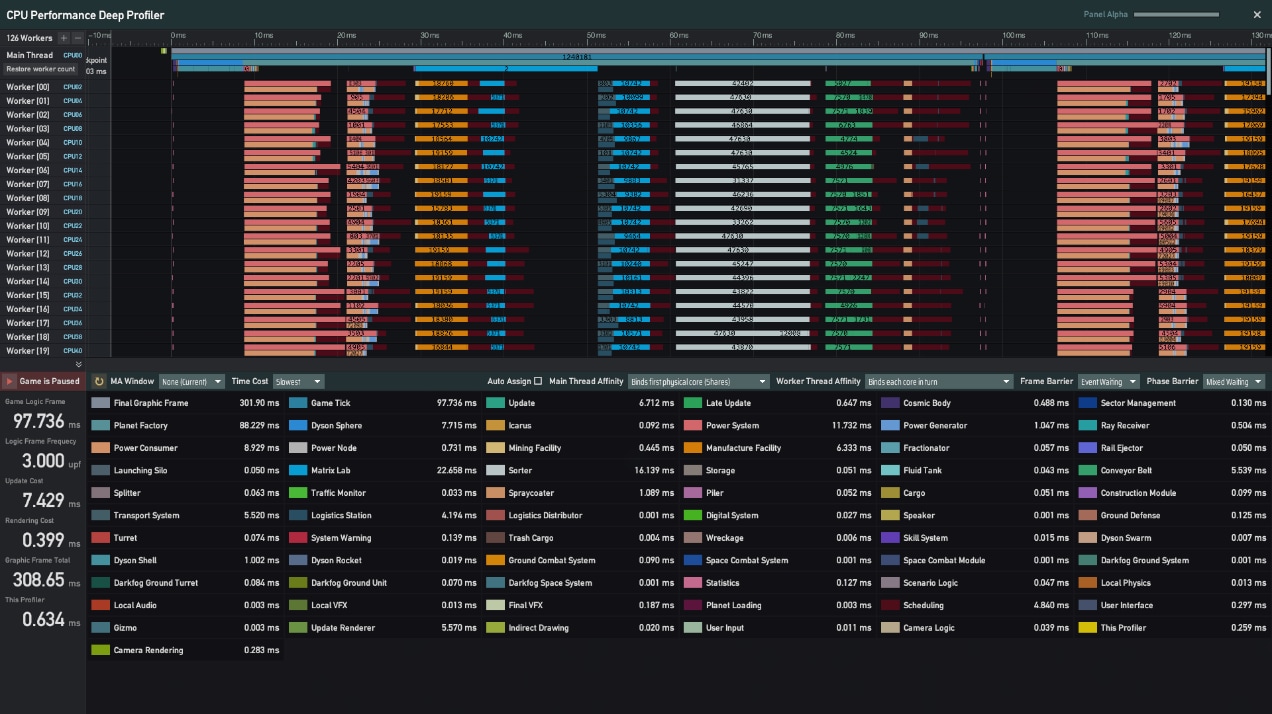1272x714 pixels.
Task: Open the MA Window dropdown
Action: click(191, 381)
